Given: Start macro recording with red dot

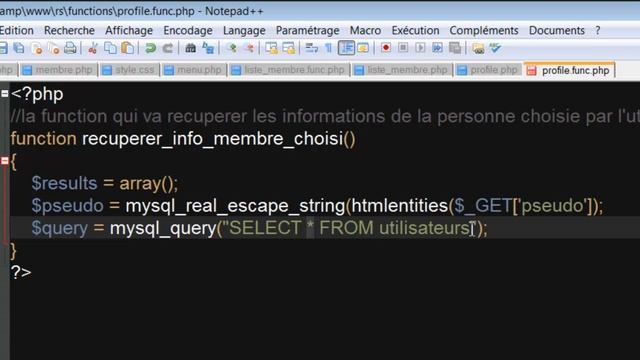Looking at the screenshot, I should [x=385, y=48].
